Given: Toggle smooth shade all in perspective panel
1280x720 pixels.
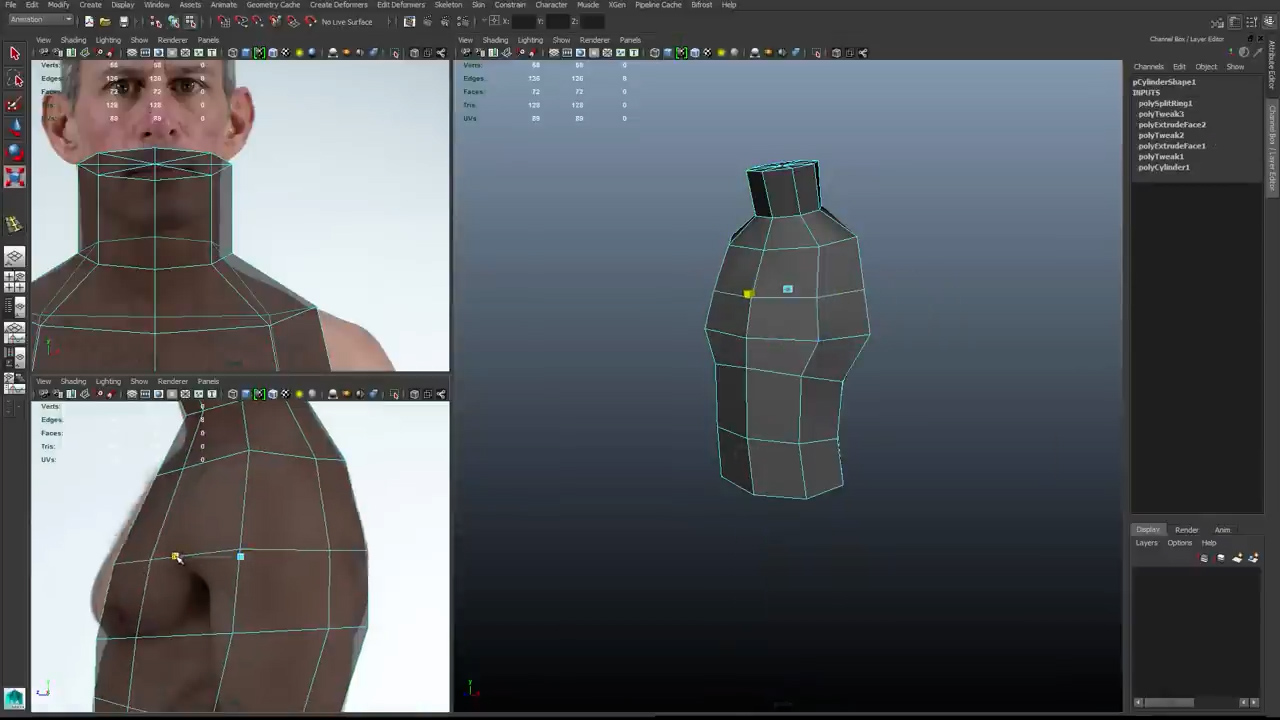Looking at the screenshot, I should click(668, 53).
